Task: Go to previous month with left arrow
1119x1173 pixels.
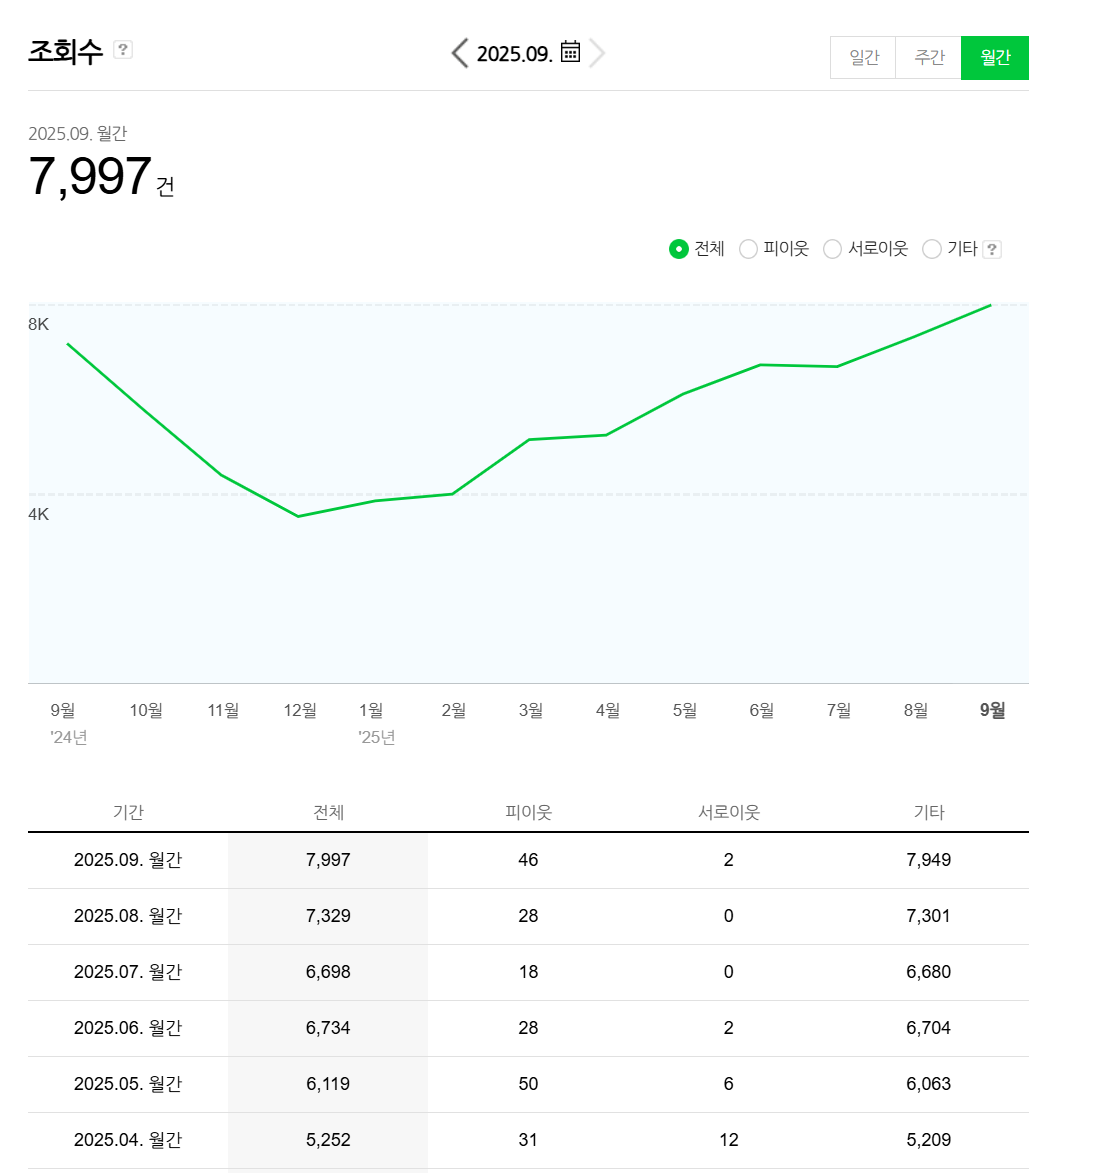Action: pyautogui.click(x=459, y=53)
